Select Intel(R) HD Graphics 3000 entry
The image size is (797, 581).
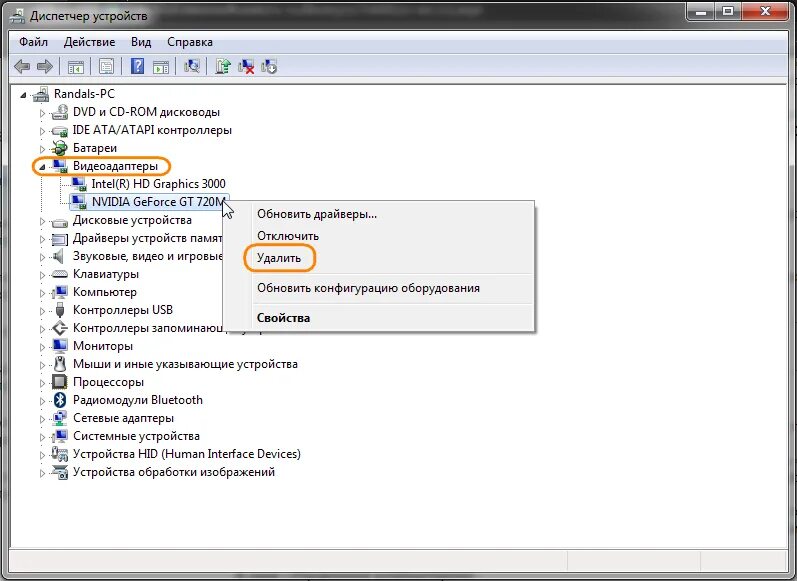point(158,184)
